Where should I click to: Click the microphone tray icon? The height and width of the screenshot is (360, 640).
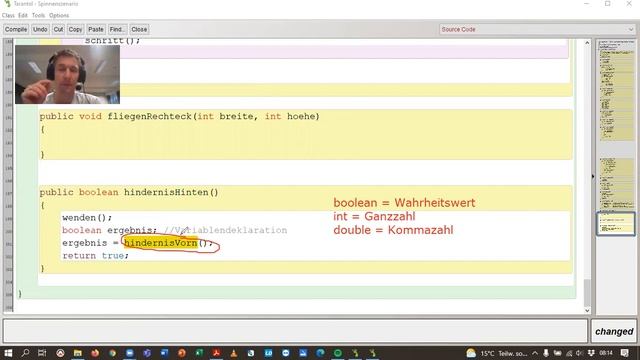[546, 353]
